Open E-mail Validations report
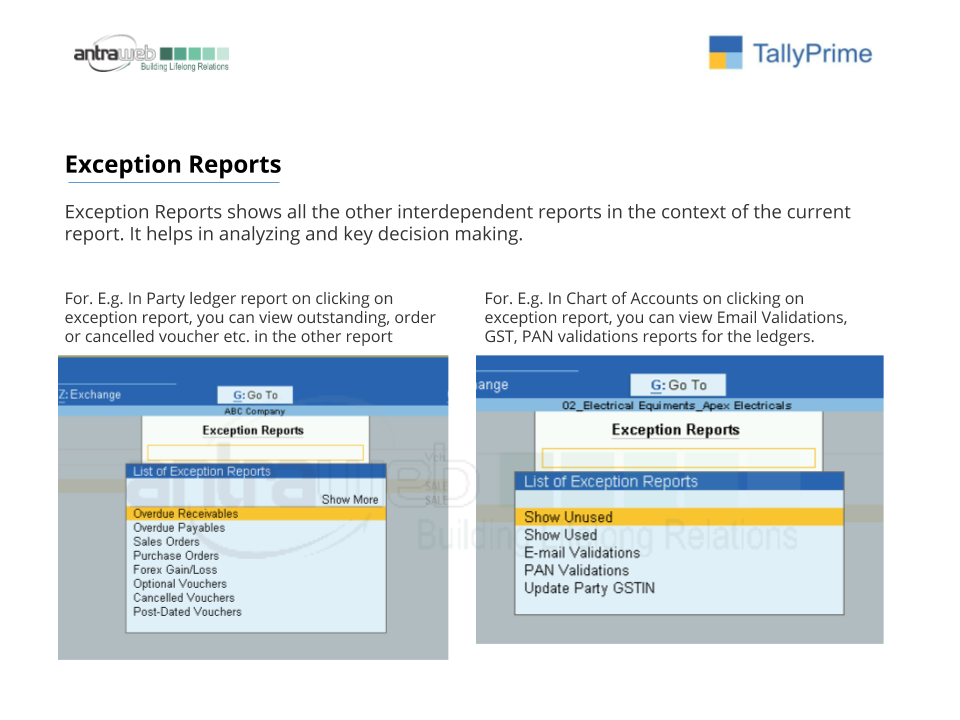Image resolution: width=960 pixels, height=720 pixels. coord(679,552)
